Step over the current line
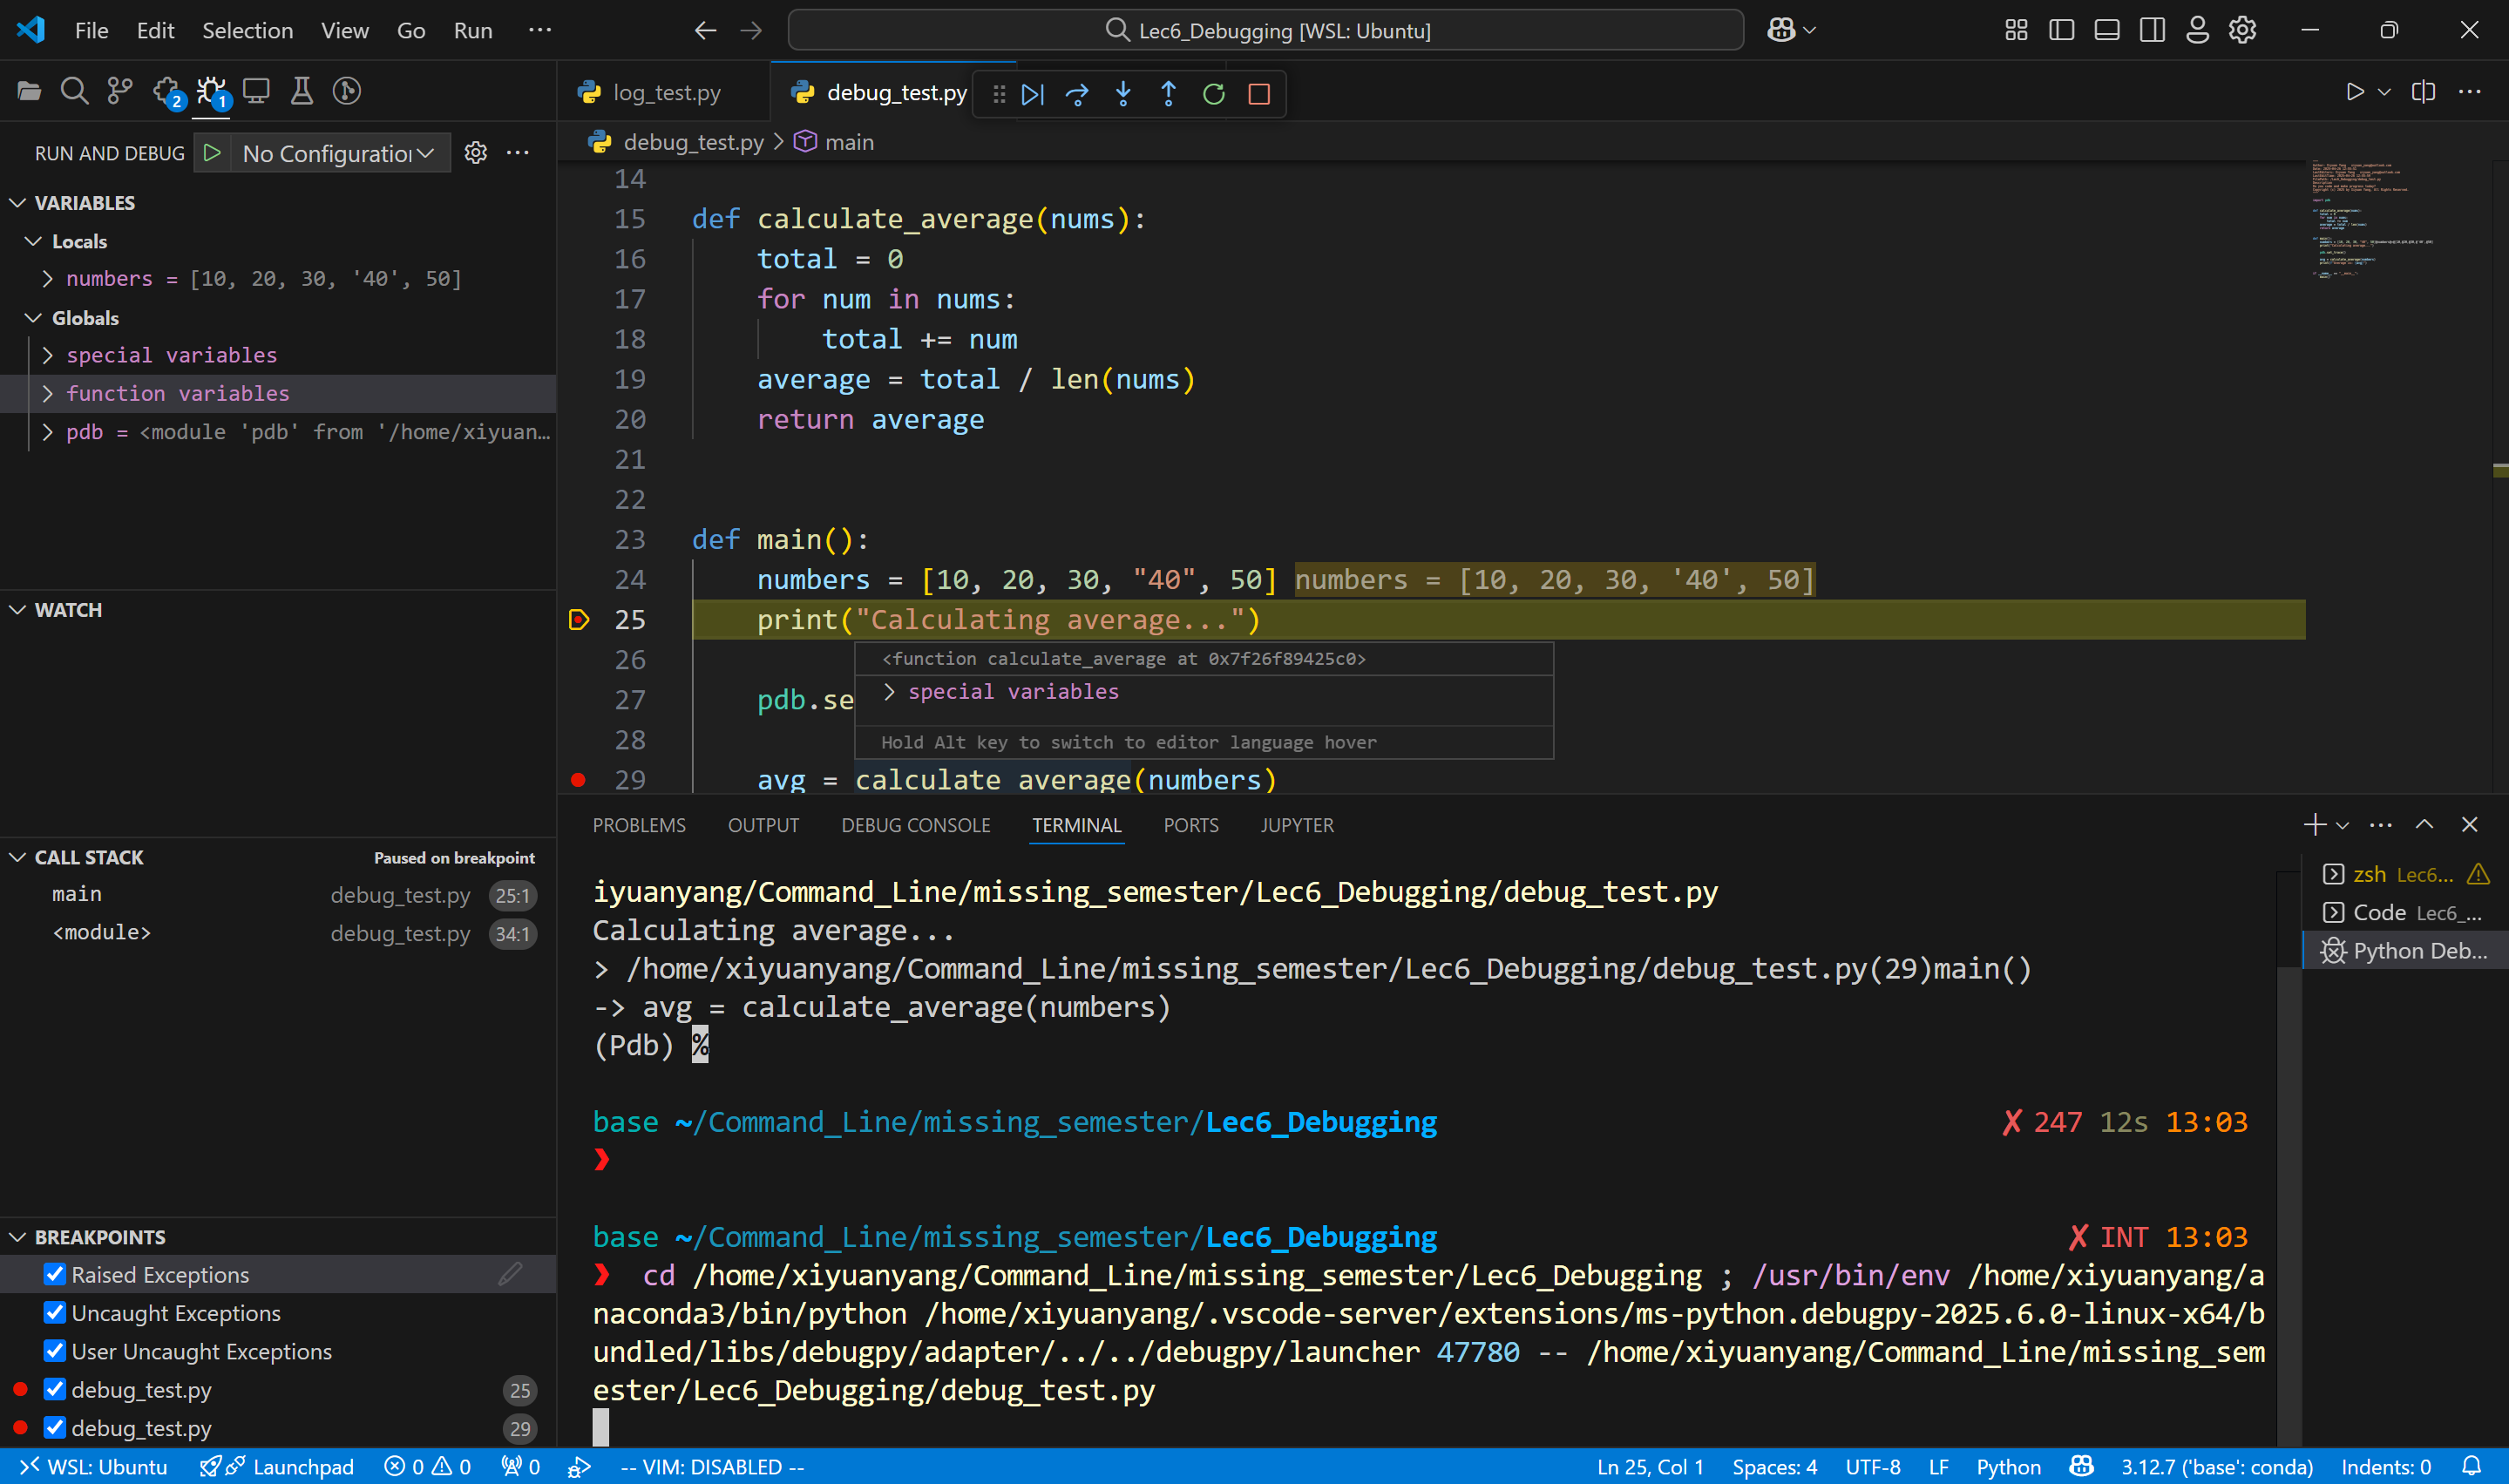The image size is (2509, 1484). (1077, 94)
